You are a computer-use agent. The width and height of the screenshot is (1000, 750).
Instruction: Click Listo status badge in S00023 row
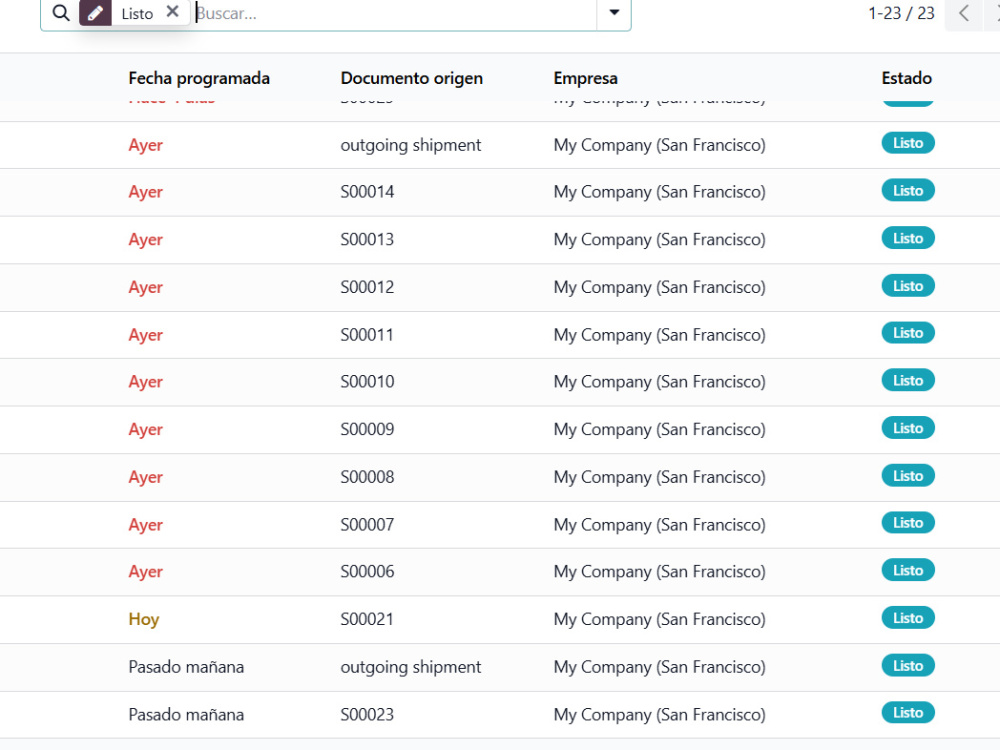[x=908, y=713]
